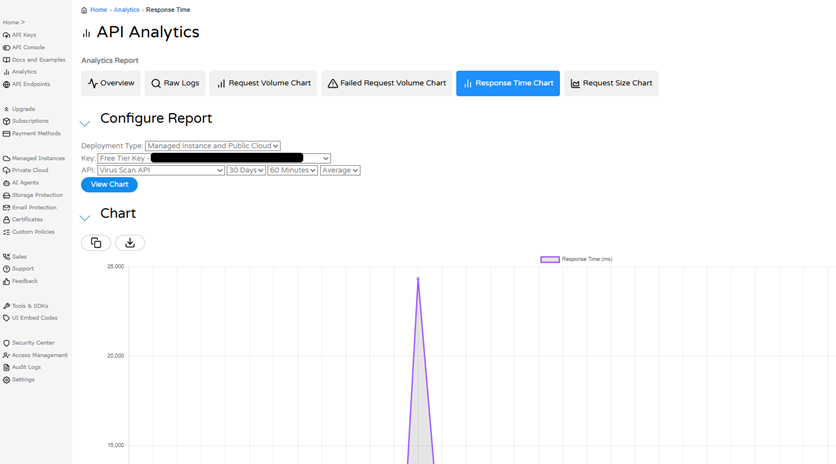This screenshot has width=836, height=464.
Task: Open the Virus Scan API dropdown
Action: pyautogui.click(x=160, y=170)
